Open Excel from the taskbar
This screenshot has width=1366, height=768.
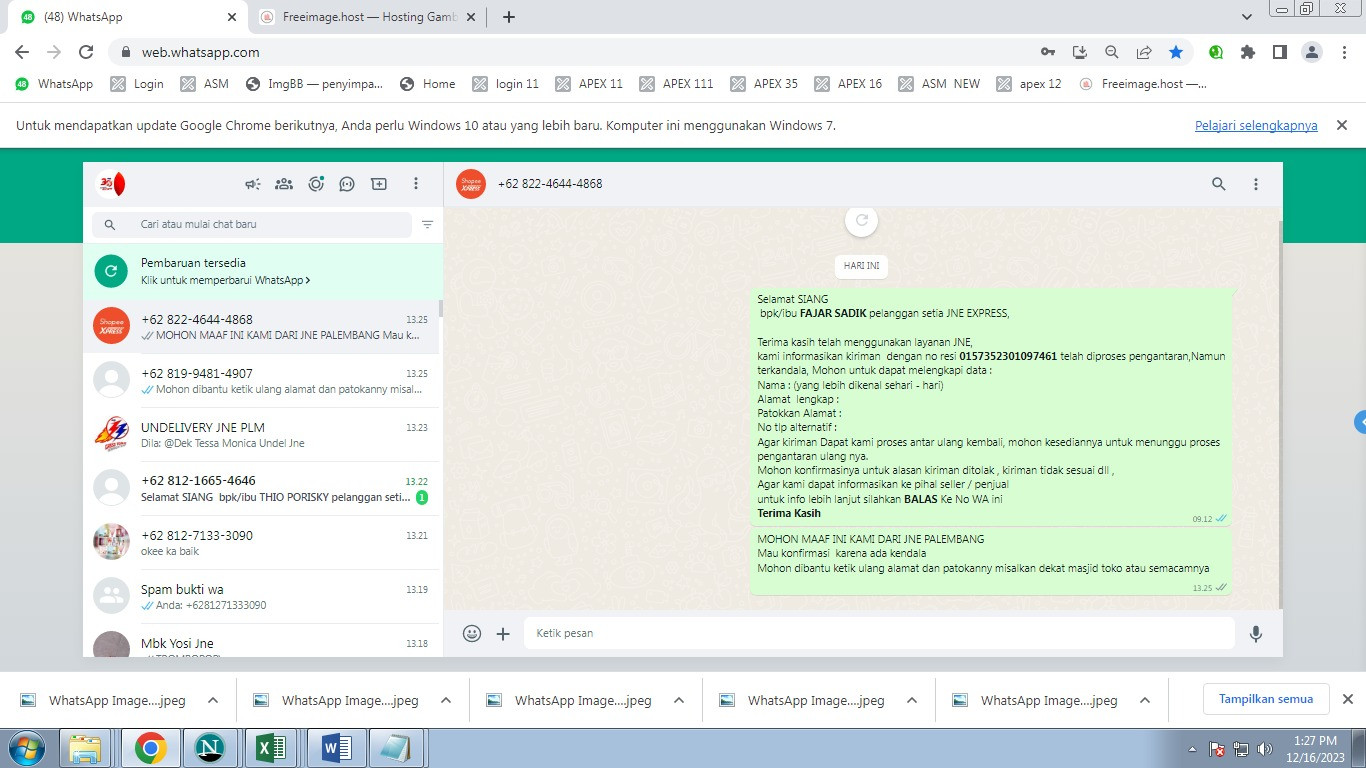(x=271, y=748)
